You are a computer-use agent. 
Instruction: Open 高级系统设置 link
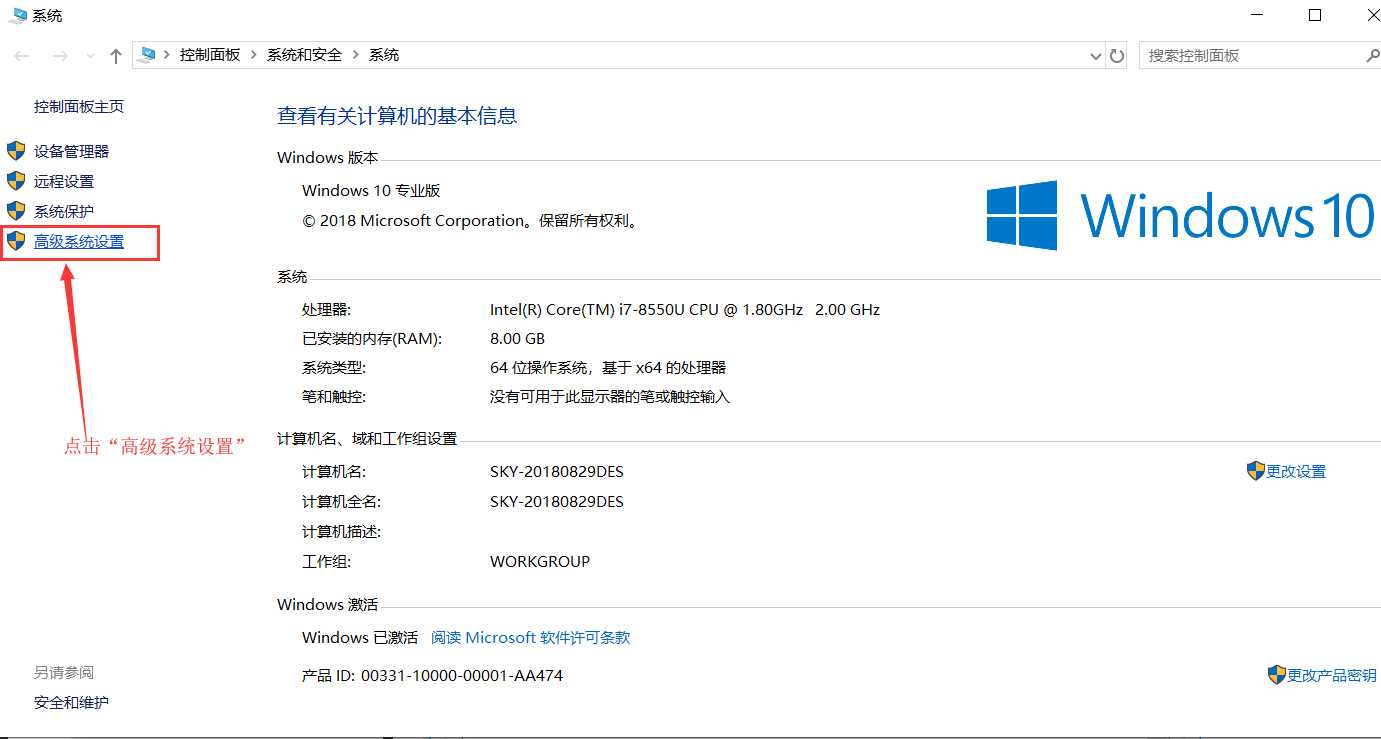(x=79, y=242)
